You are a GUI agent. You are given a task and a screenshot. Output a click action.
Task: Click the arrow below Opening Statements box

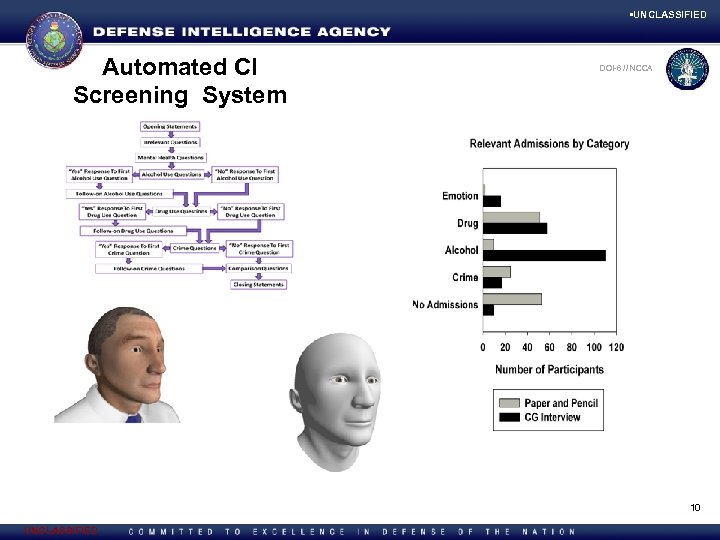click(x=170, y=135)
